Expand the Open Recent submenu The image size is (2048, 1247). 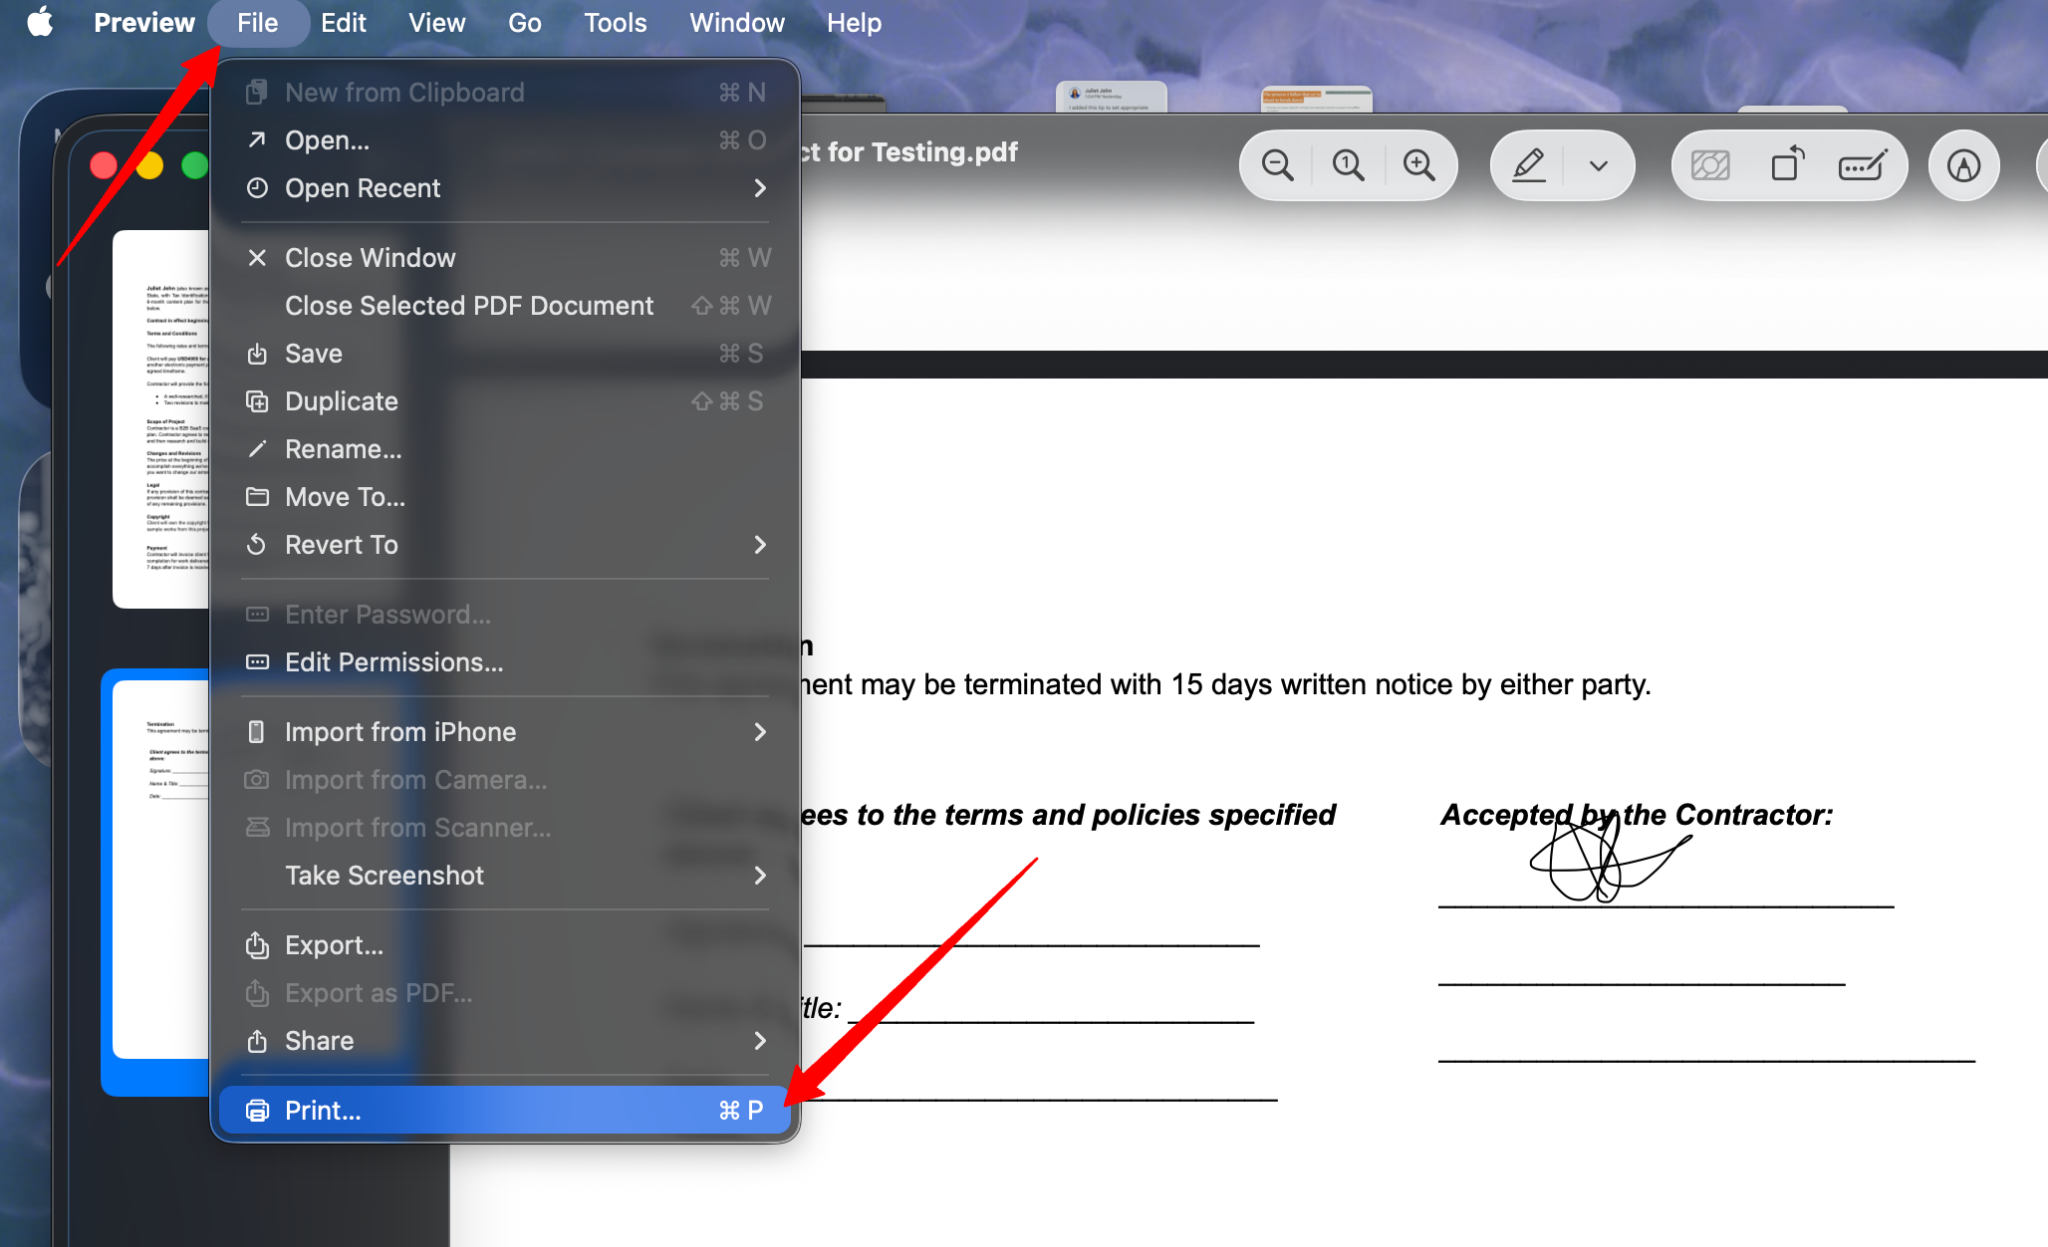tap(505, 188)
